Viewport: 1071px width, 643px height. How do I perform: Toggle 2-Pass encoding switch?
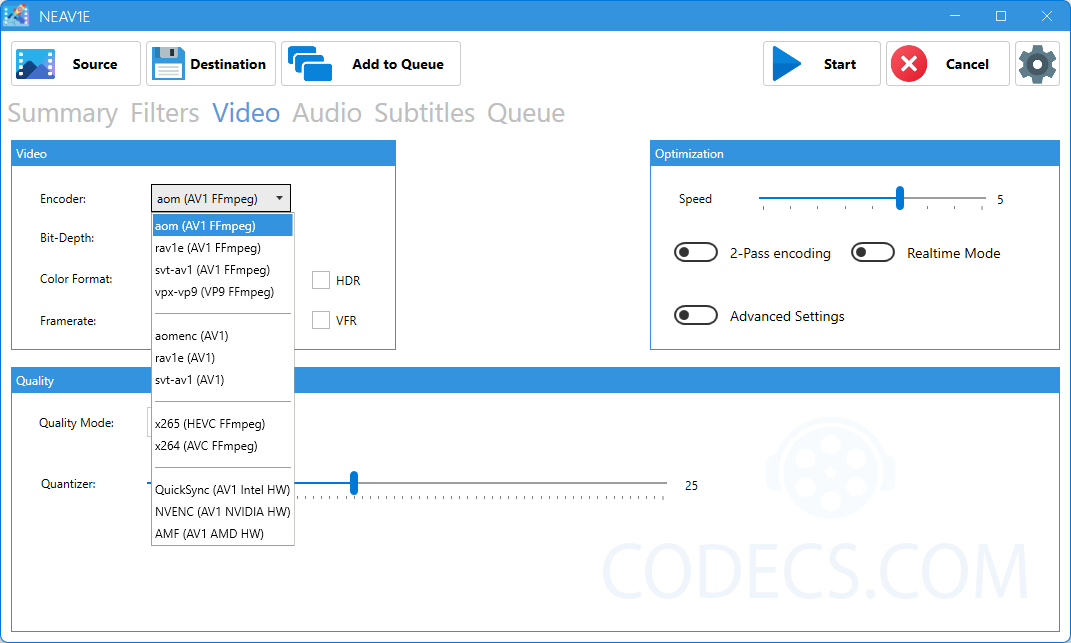pos(695,253)
